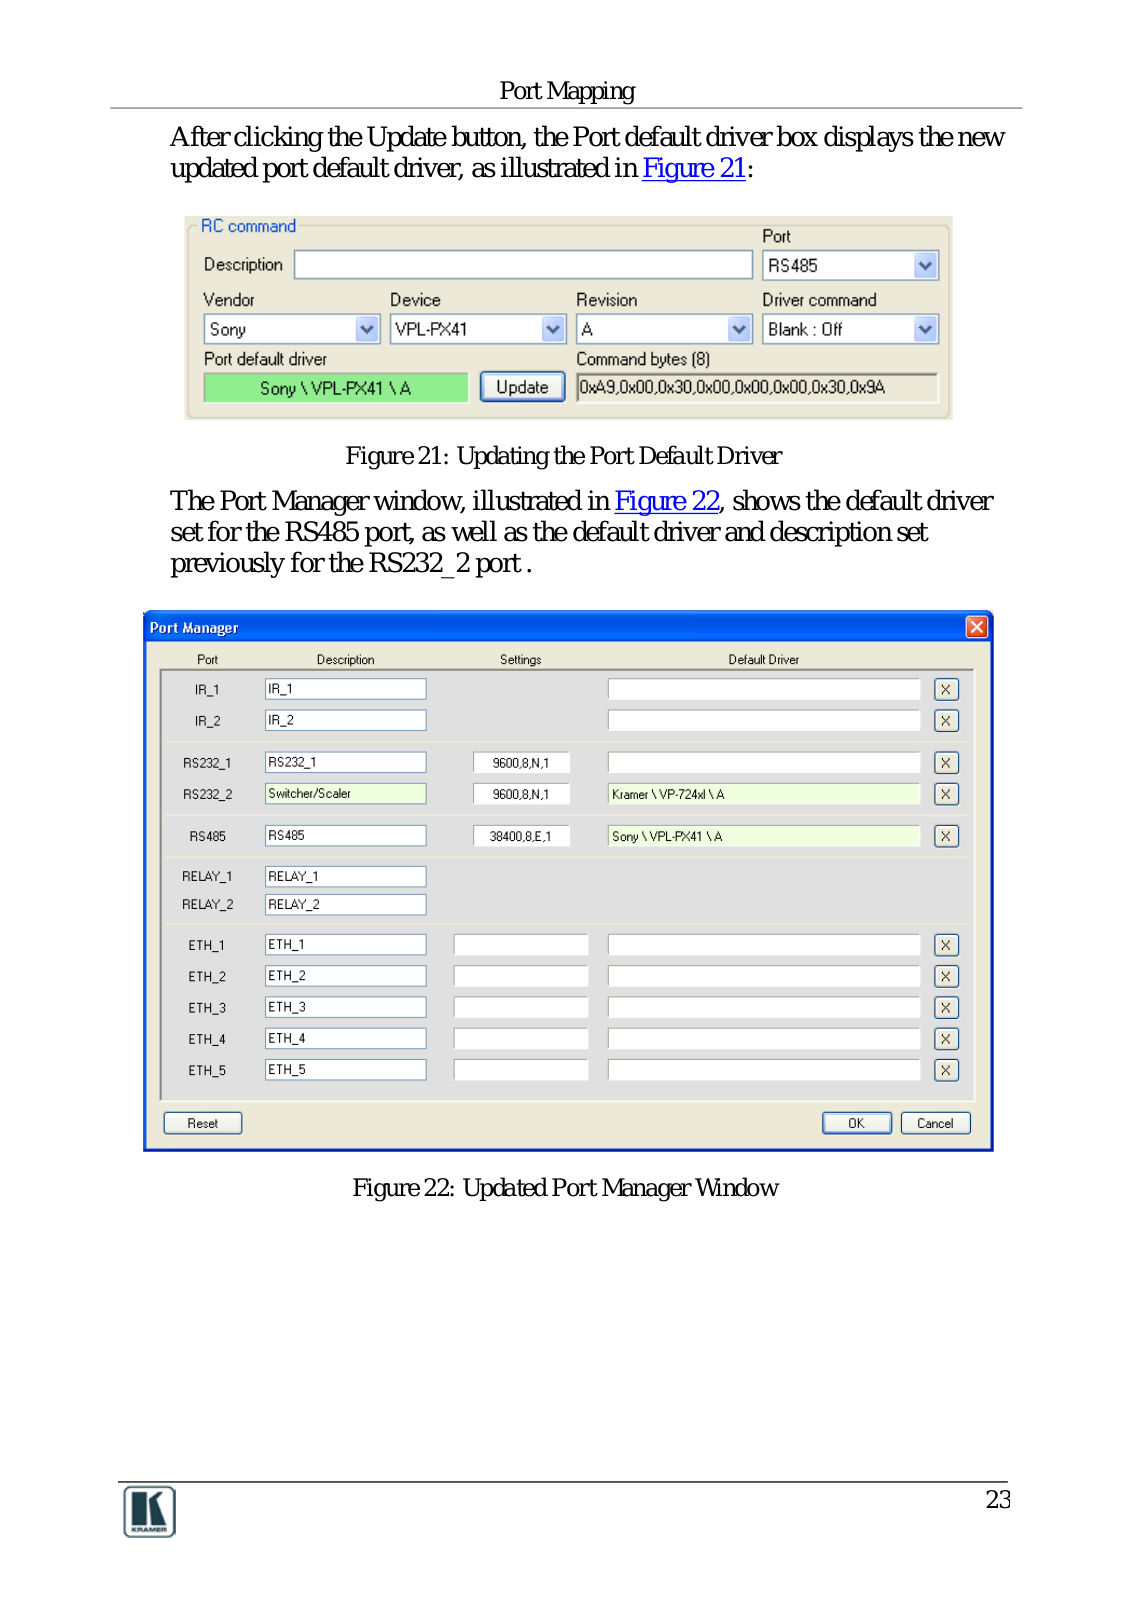Clear default driver for RS232_2 row

tap(945, 794)
